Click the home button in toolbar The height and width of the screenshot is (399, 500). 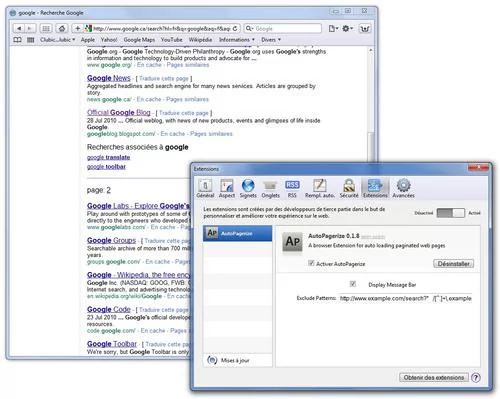tap(62, 29)
